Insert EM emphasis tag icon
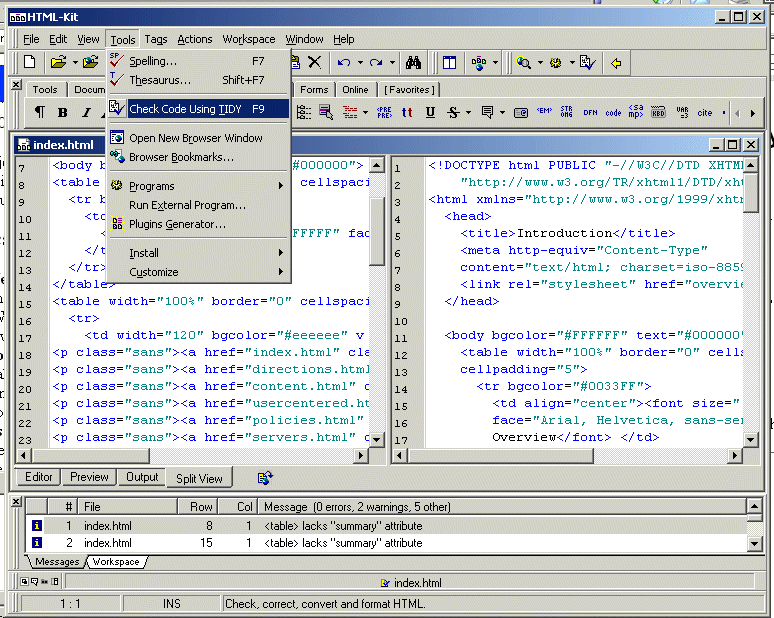The height and width of the screenshot is (618, 774). [x=544, y=112]
